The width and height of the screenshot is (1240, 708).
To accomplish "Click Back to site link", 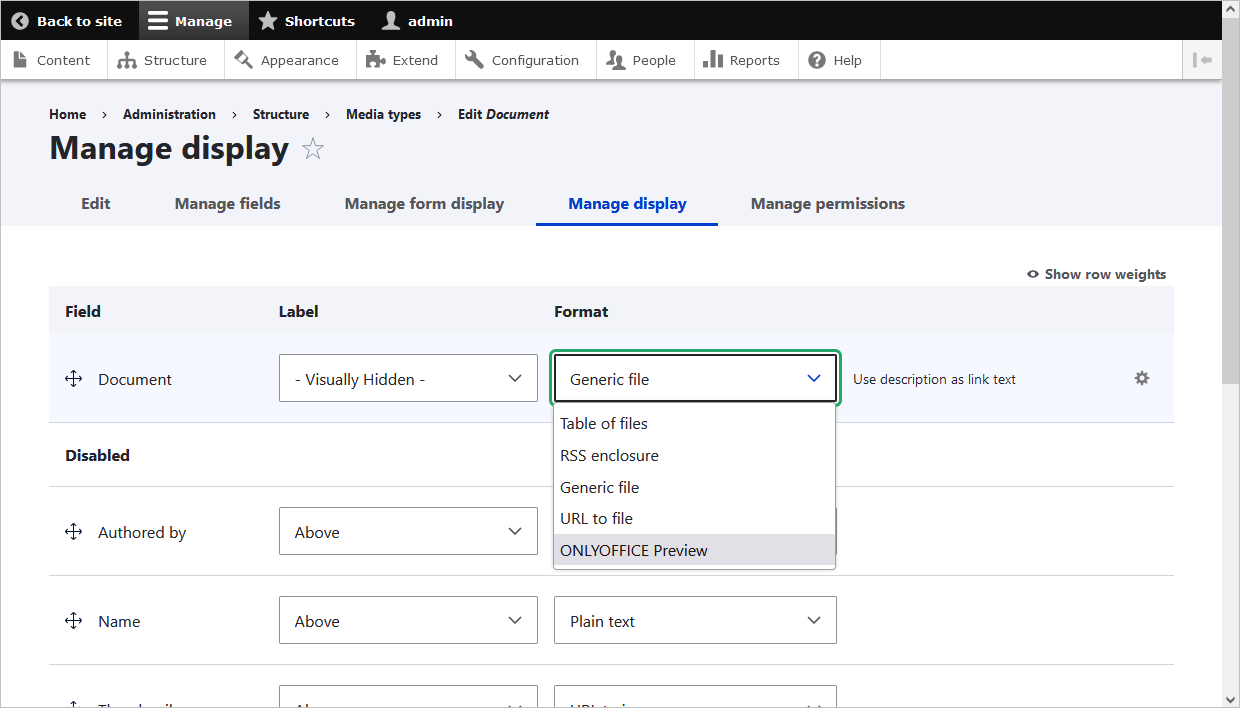I will tap(67, 21).
